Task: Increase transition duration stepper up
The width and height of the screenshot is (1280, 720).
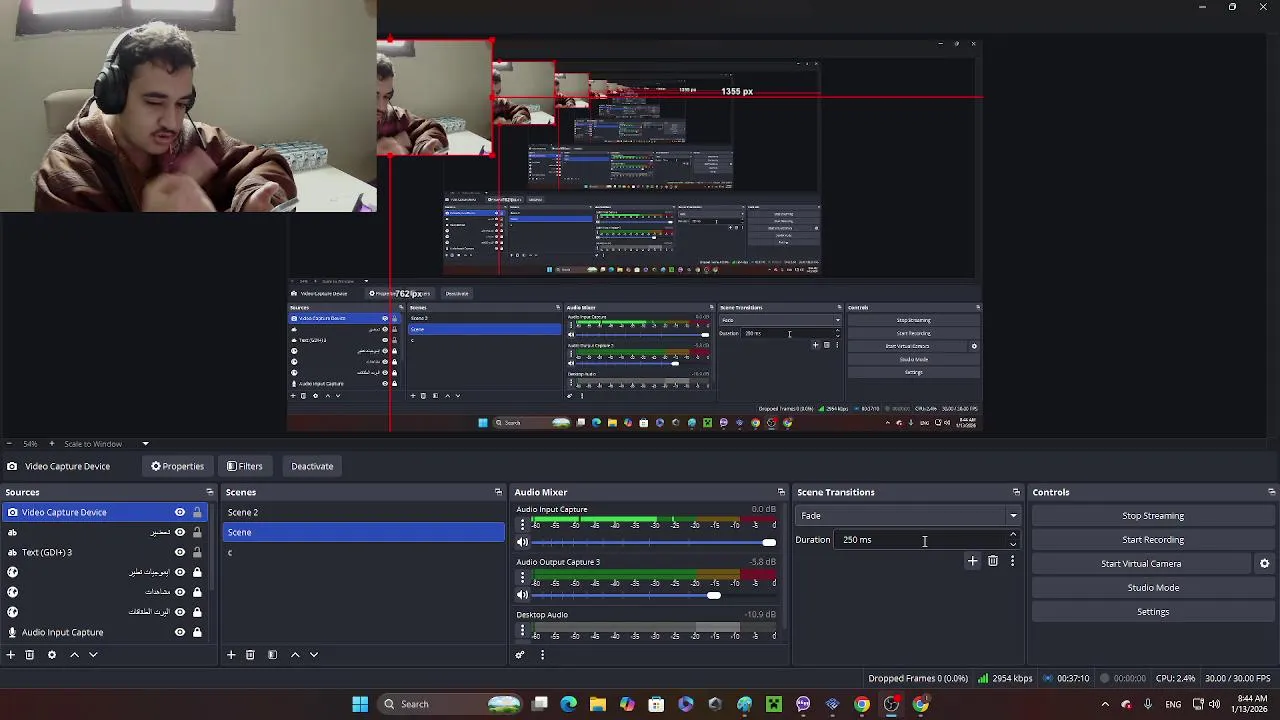Action: (1012, 535)
